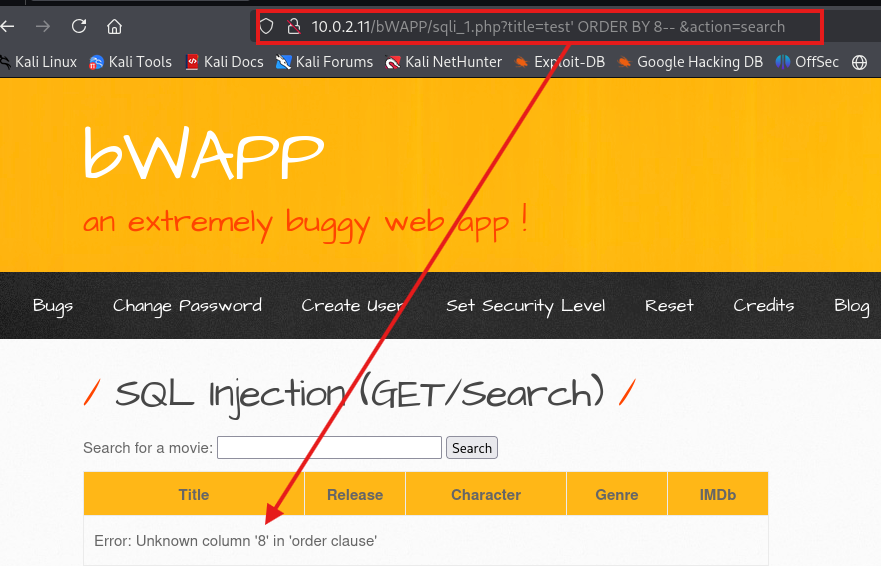Reload the current page
Image resolution: width=881 pixels, height=566 pixels.
79,26
